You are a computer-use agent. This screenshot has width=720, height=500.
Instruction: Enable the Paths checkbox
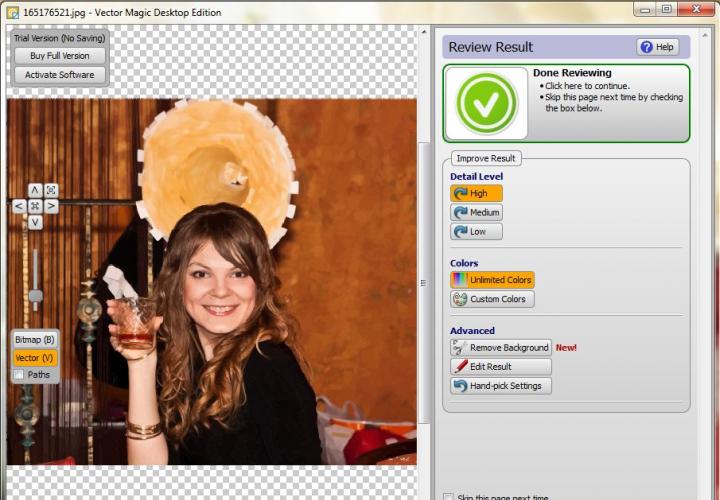pyautogui.click(x=19, y=375)
